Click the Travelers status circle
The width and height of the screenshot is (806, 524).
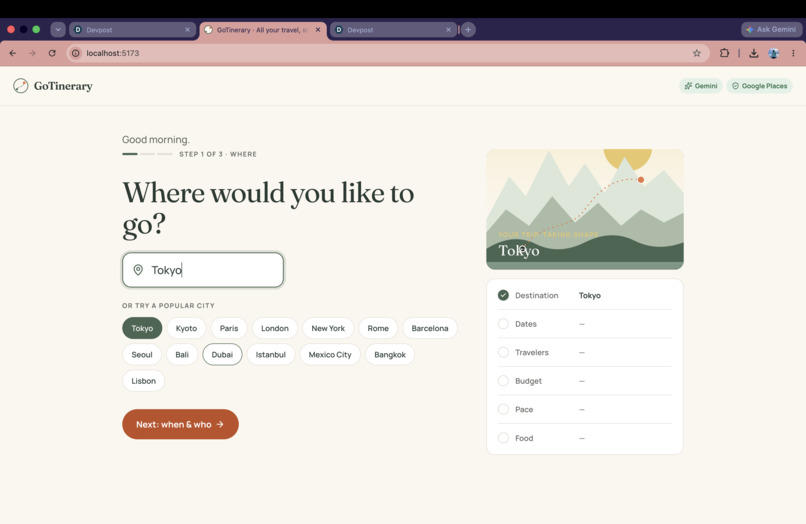coord(503,352)
